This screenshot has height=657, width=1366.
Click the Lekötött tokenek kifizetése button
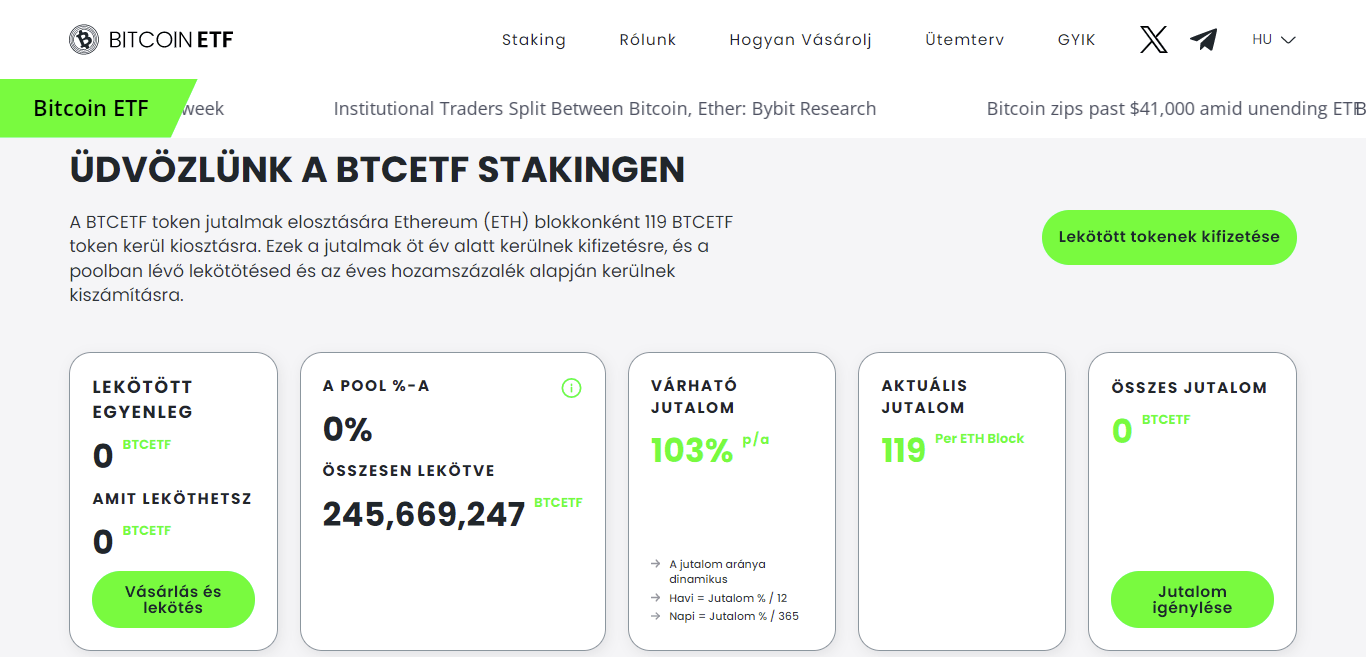pyautogui.click(x=1169, y=238)
